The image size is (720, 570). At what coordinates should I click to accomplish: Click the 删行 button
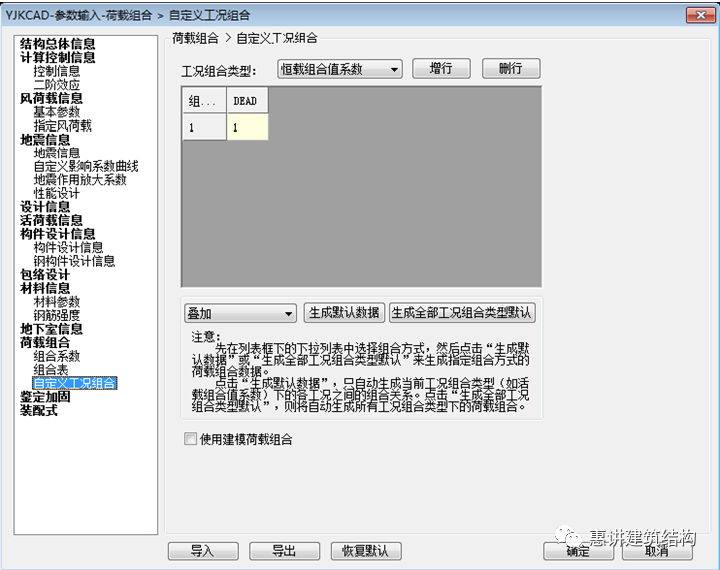pos(511,69)
